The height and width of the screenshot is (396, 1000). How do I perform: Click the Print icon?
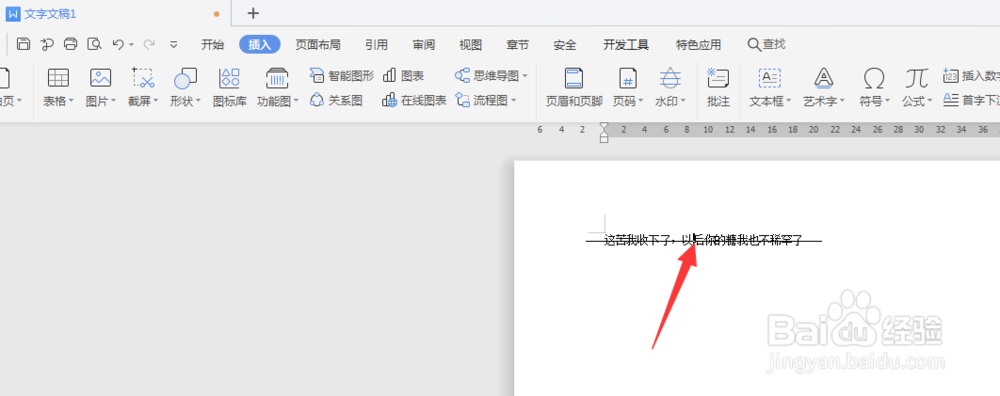pos(71,44)
